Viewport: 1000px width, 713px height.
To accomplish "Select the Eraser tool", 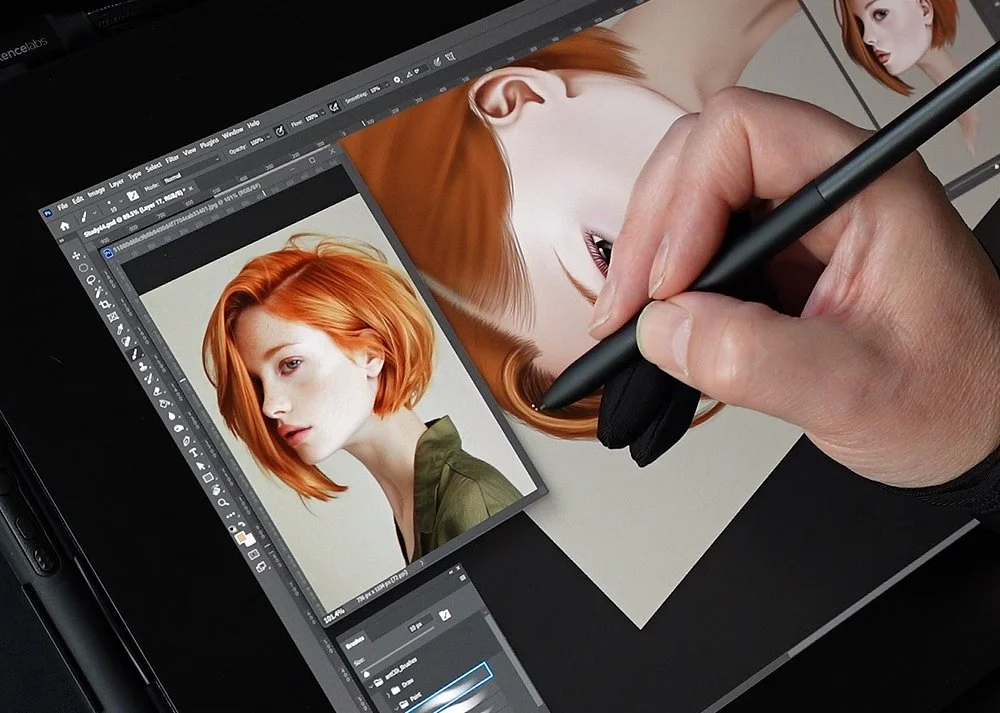I will [157, 391].
